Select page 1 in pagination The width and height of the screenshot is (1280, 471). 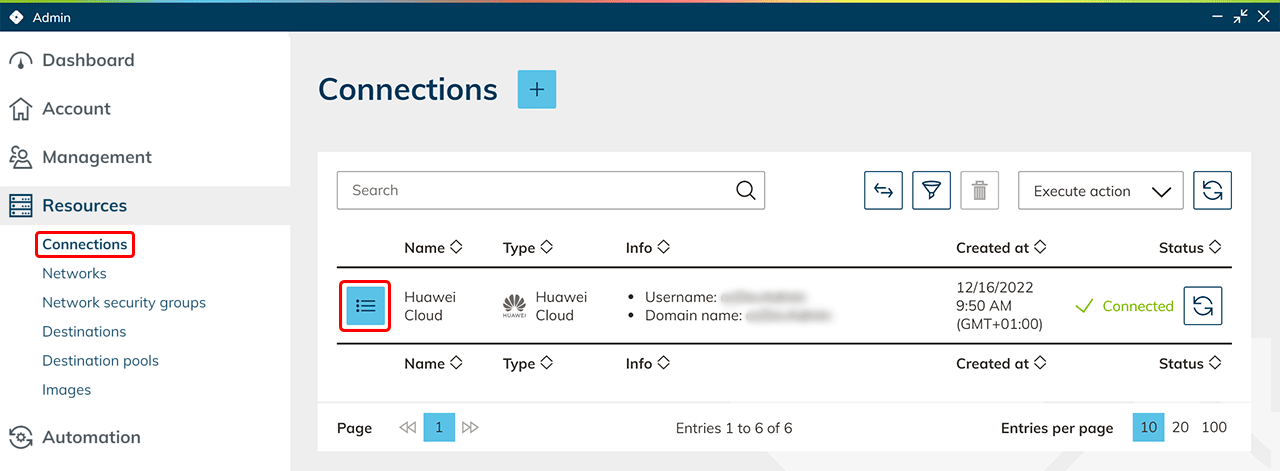[x=439, y=428]
